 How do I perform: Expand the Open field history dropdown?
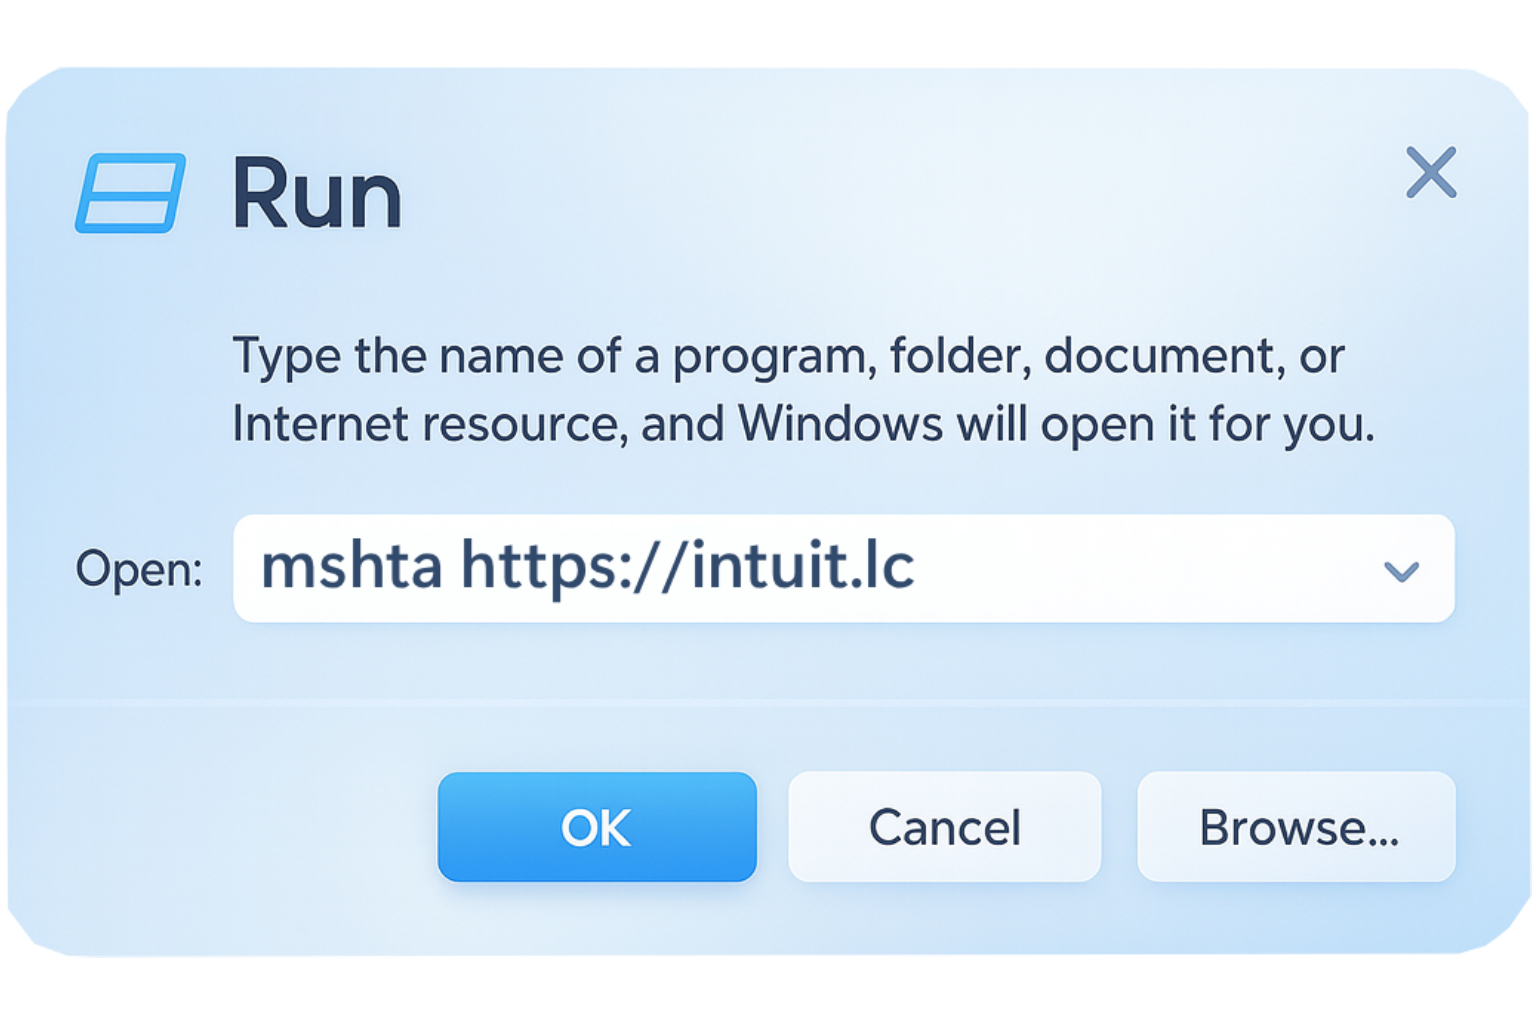click(1401, 570)
